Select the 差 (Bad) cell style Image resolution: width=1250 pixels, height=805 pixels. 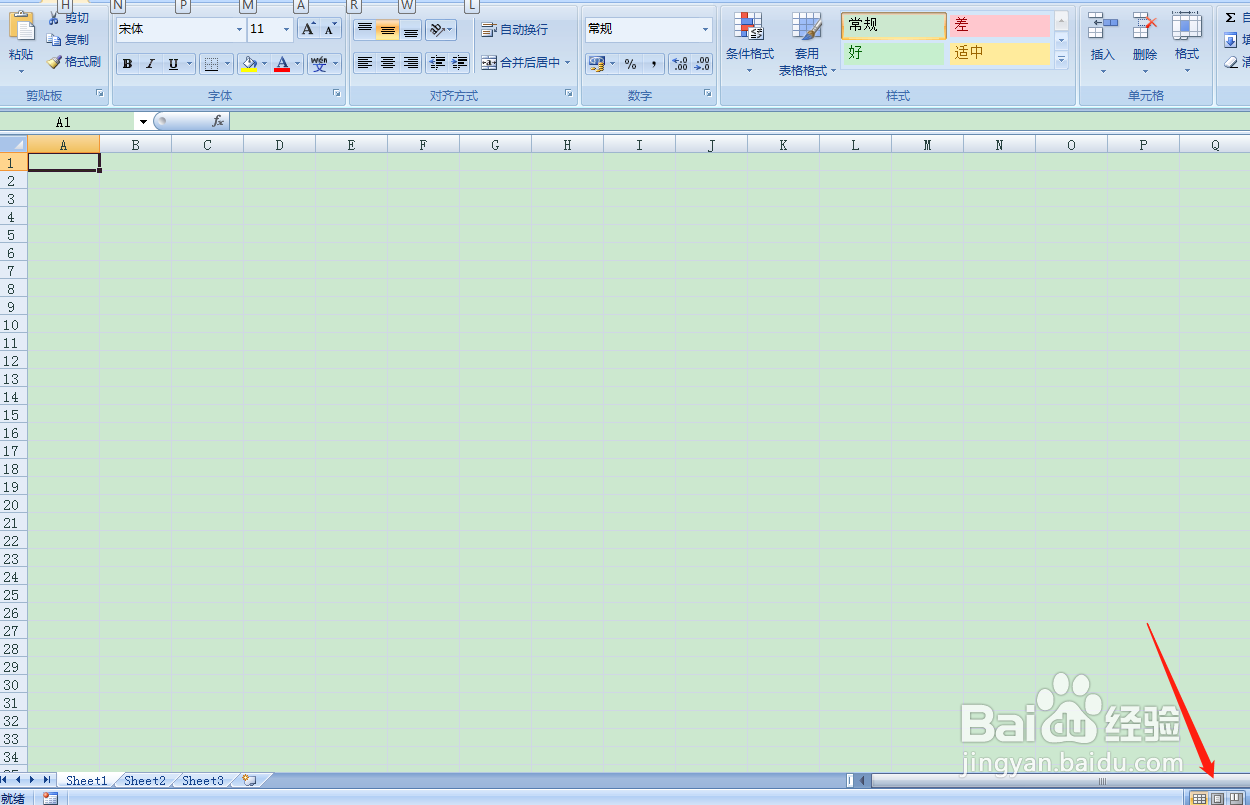point(999,25)
